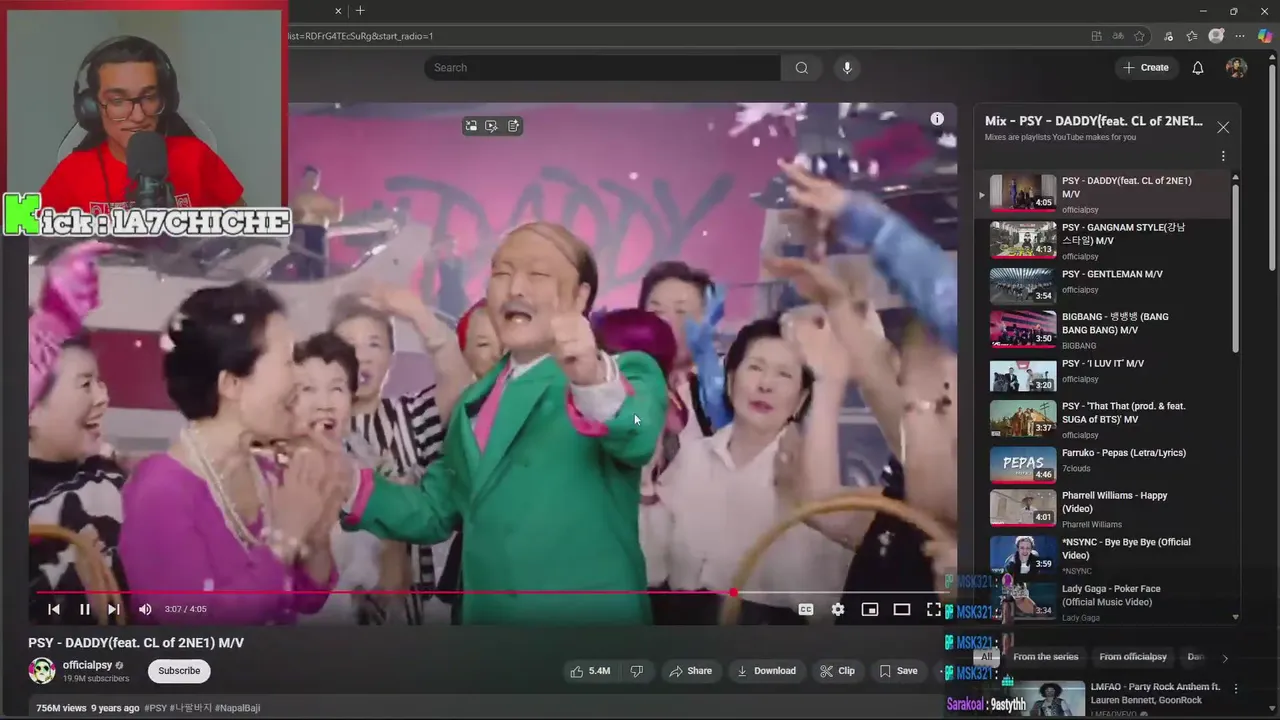Play PSY - GANGNAM STYLE M/V

coord(1106,240)
